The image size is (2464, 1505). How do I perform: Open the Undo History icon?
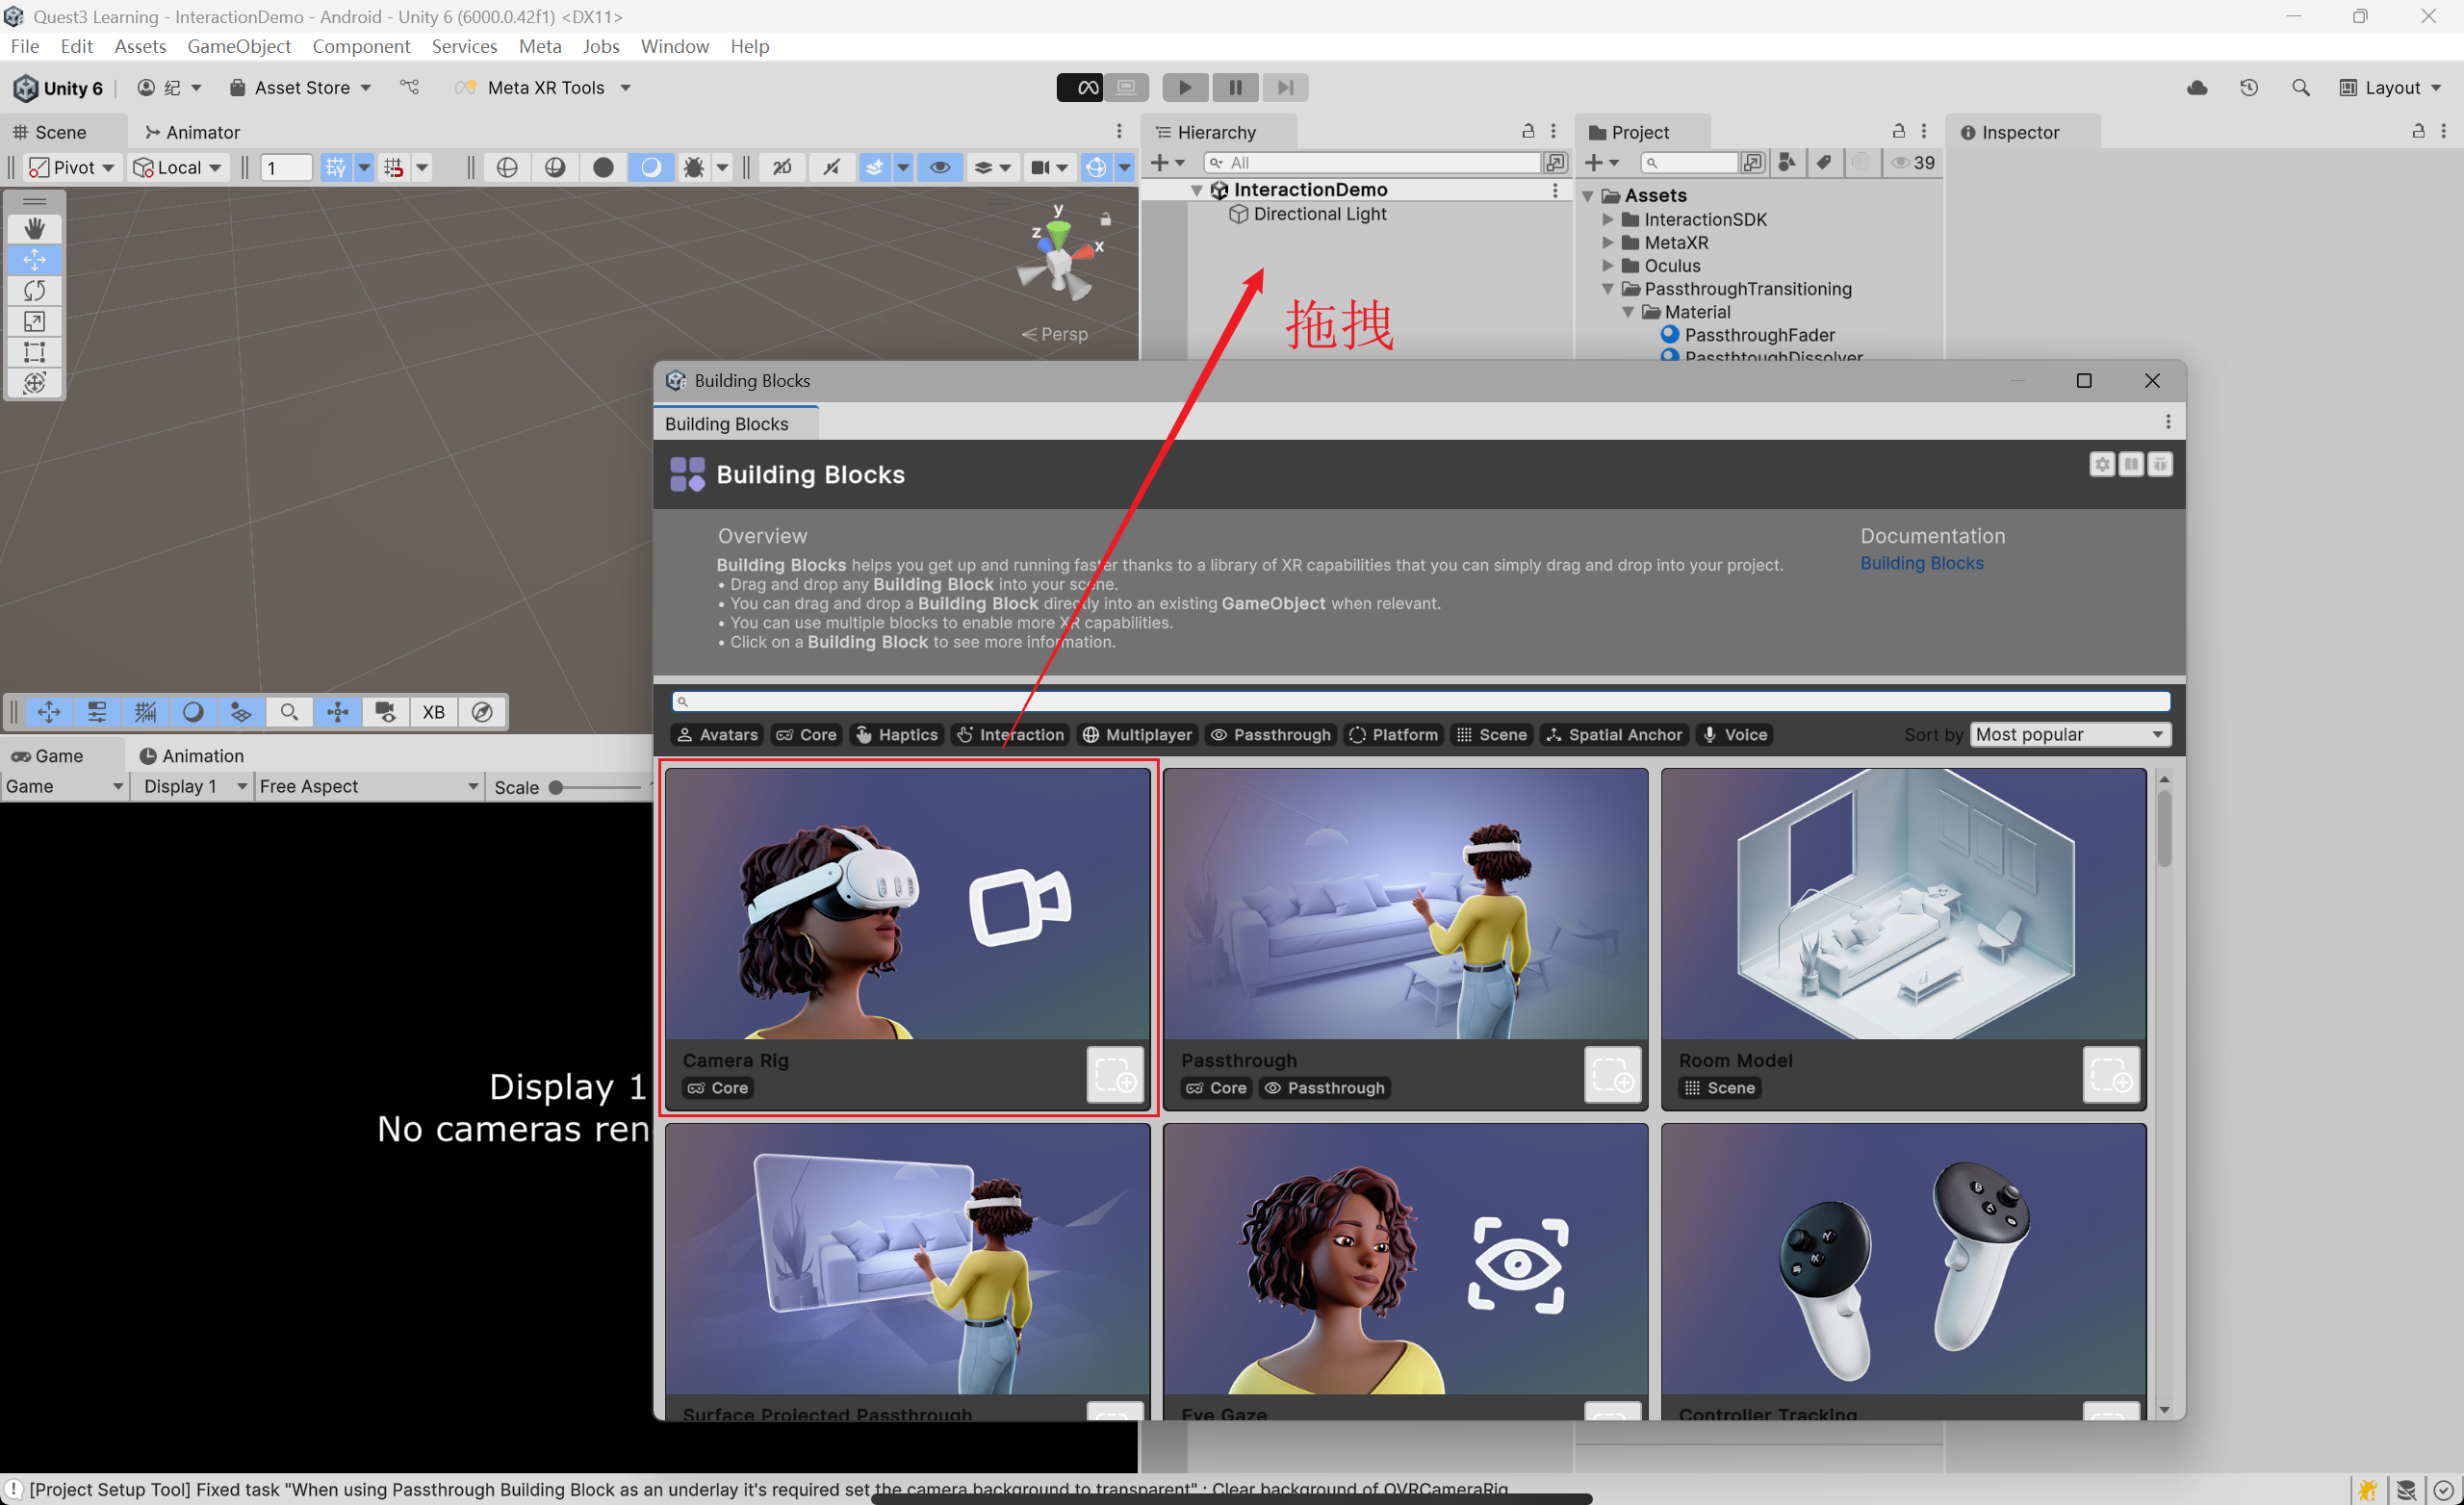tap(2249, 88)
